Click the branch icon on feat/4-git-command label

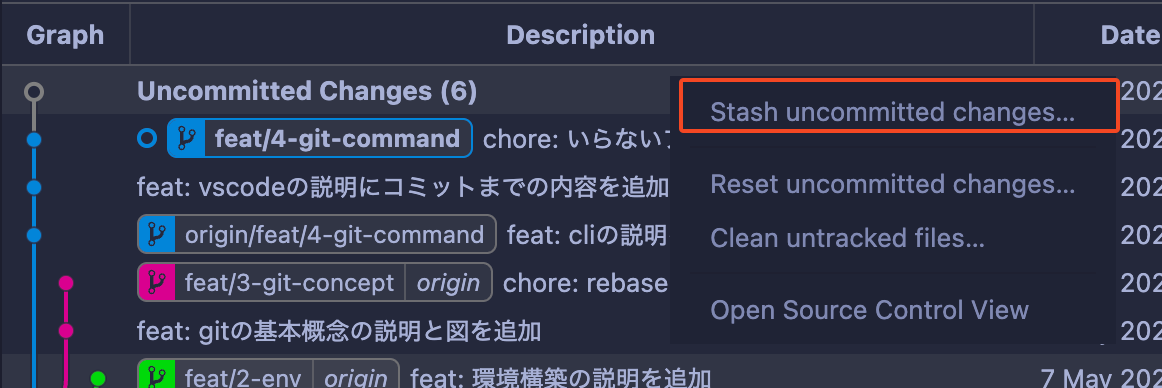click(186, 138)
